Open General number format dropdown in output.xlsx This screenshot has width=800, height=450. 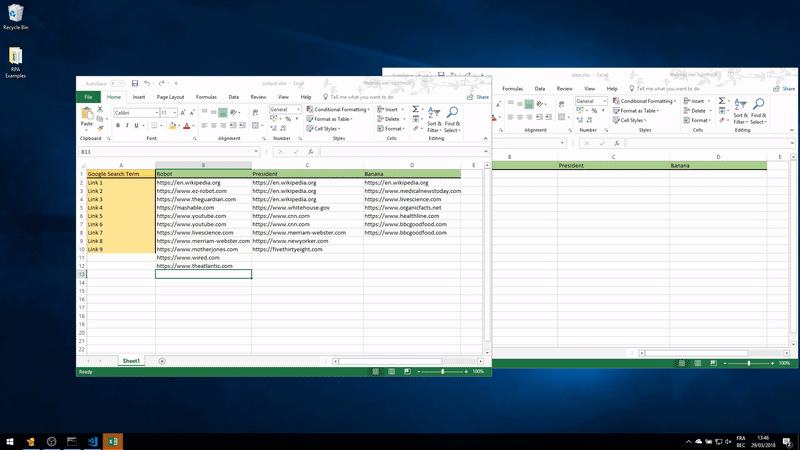point(298,110)
